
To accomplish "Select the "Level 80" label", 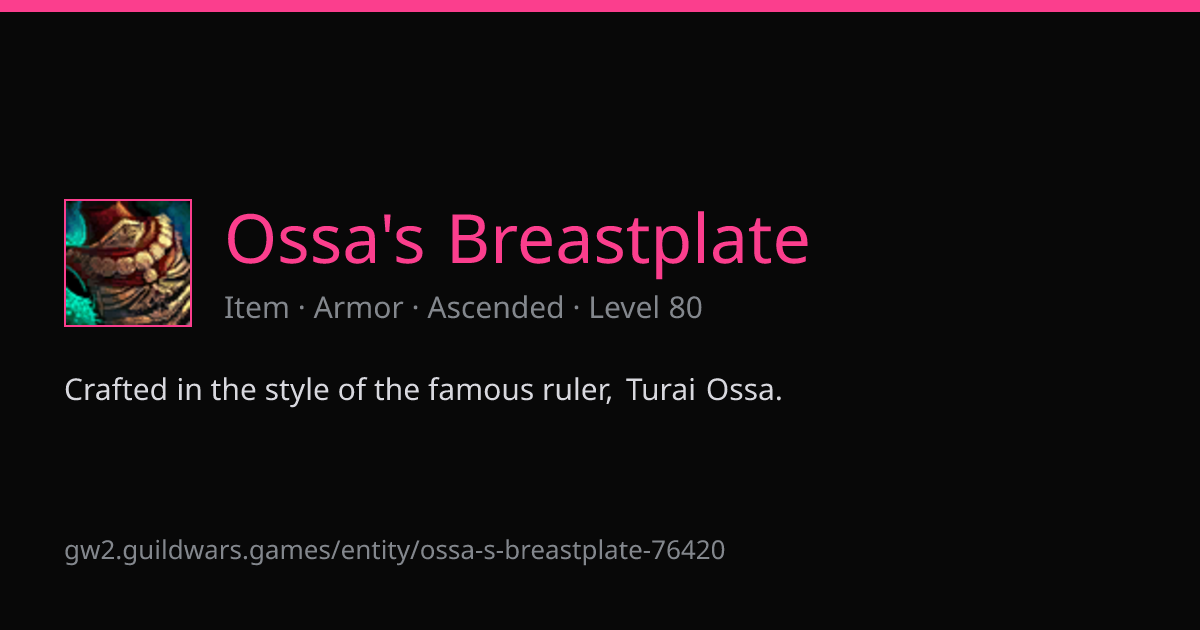I will (646, 308).
